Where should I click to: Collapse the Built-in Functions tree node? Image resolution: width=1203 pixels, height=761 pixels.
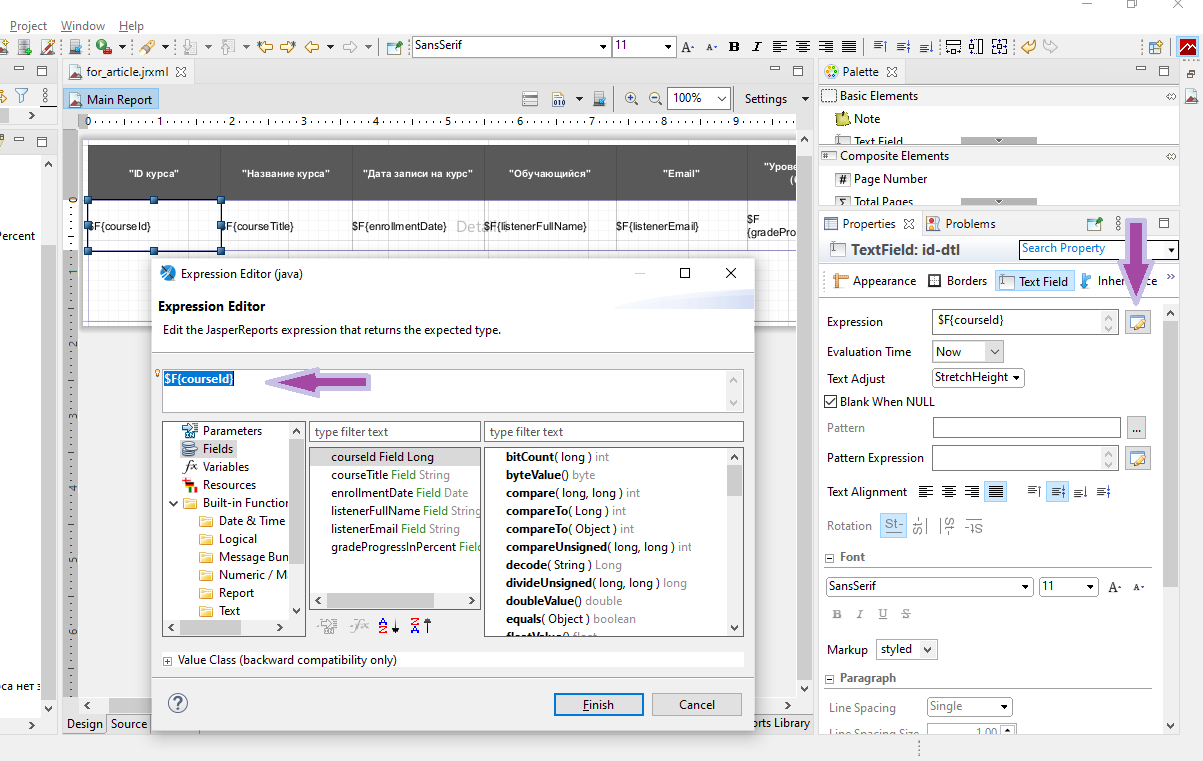175,503
